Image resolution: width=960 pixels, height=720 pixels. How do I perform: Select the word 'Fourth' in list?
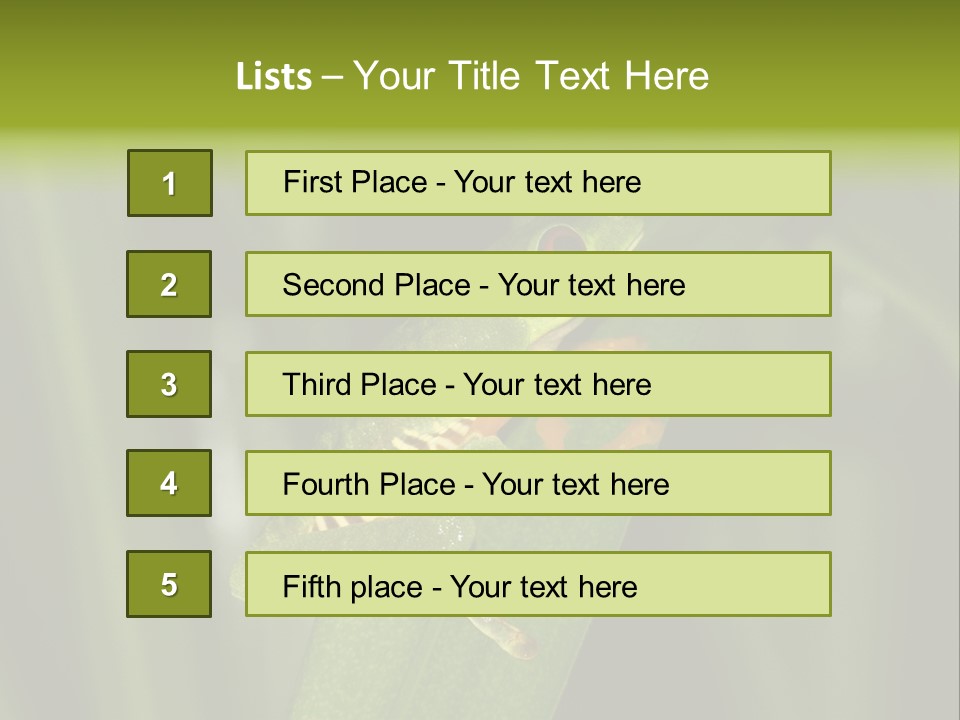(x=326, y=484)
